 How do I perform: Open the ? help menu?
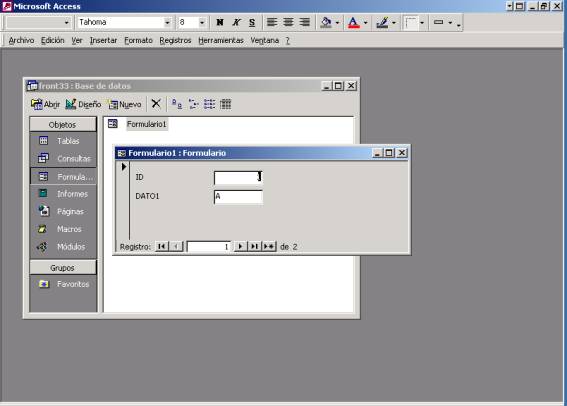tap(287, 40)
